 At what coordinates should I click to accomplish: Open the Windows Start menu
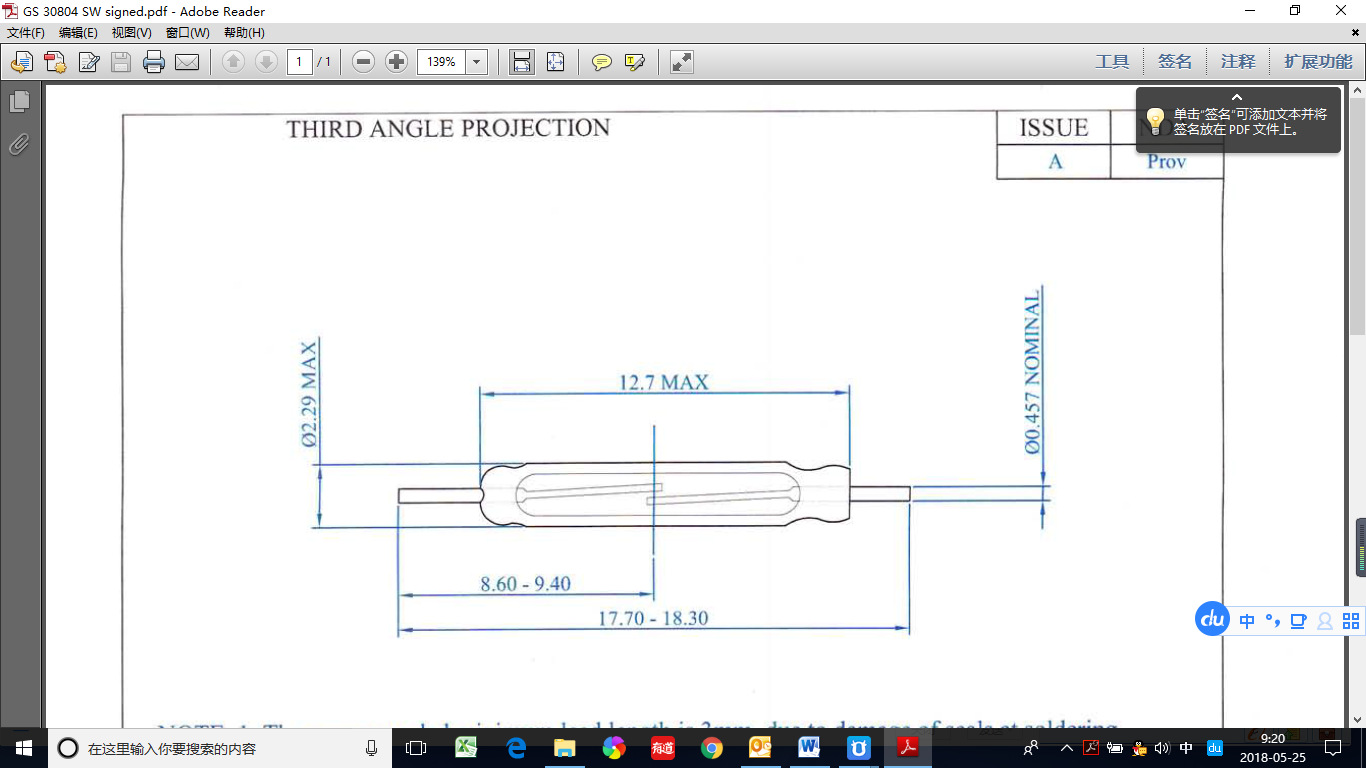tap(24, 748)
